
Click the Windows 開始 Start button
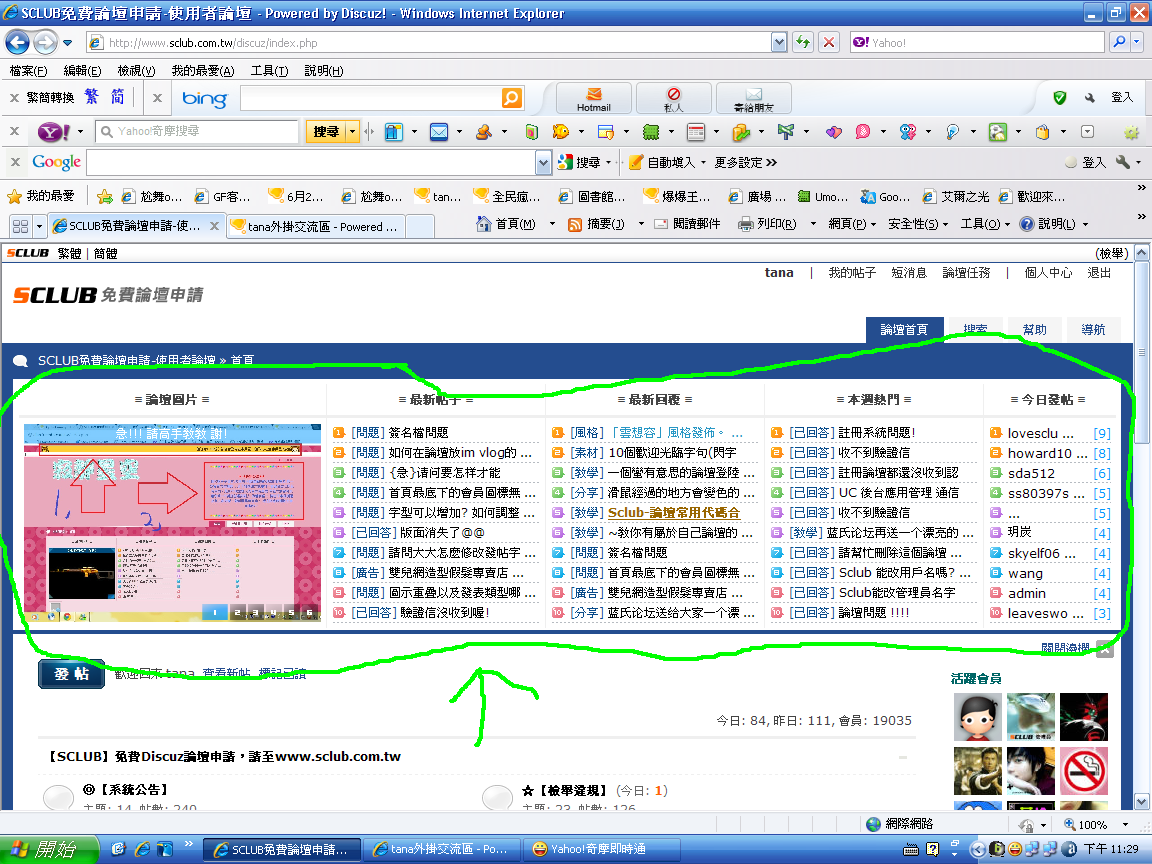click(x=50, y=849)
